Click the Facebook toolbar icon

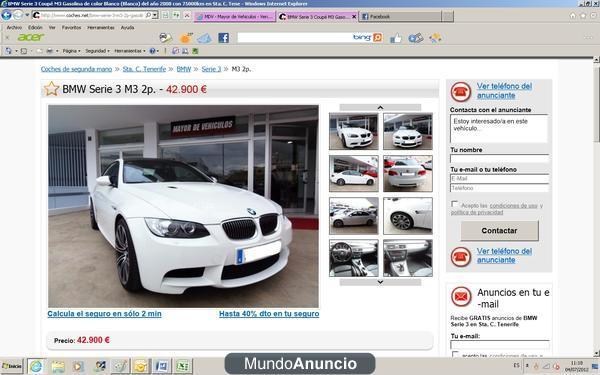[x=223, y=38]
